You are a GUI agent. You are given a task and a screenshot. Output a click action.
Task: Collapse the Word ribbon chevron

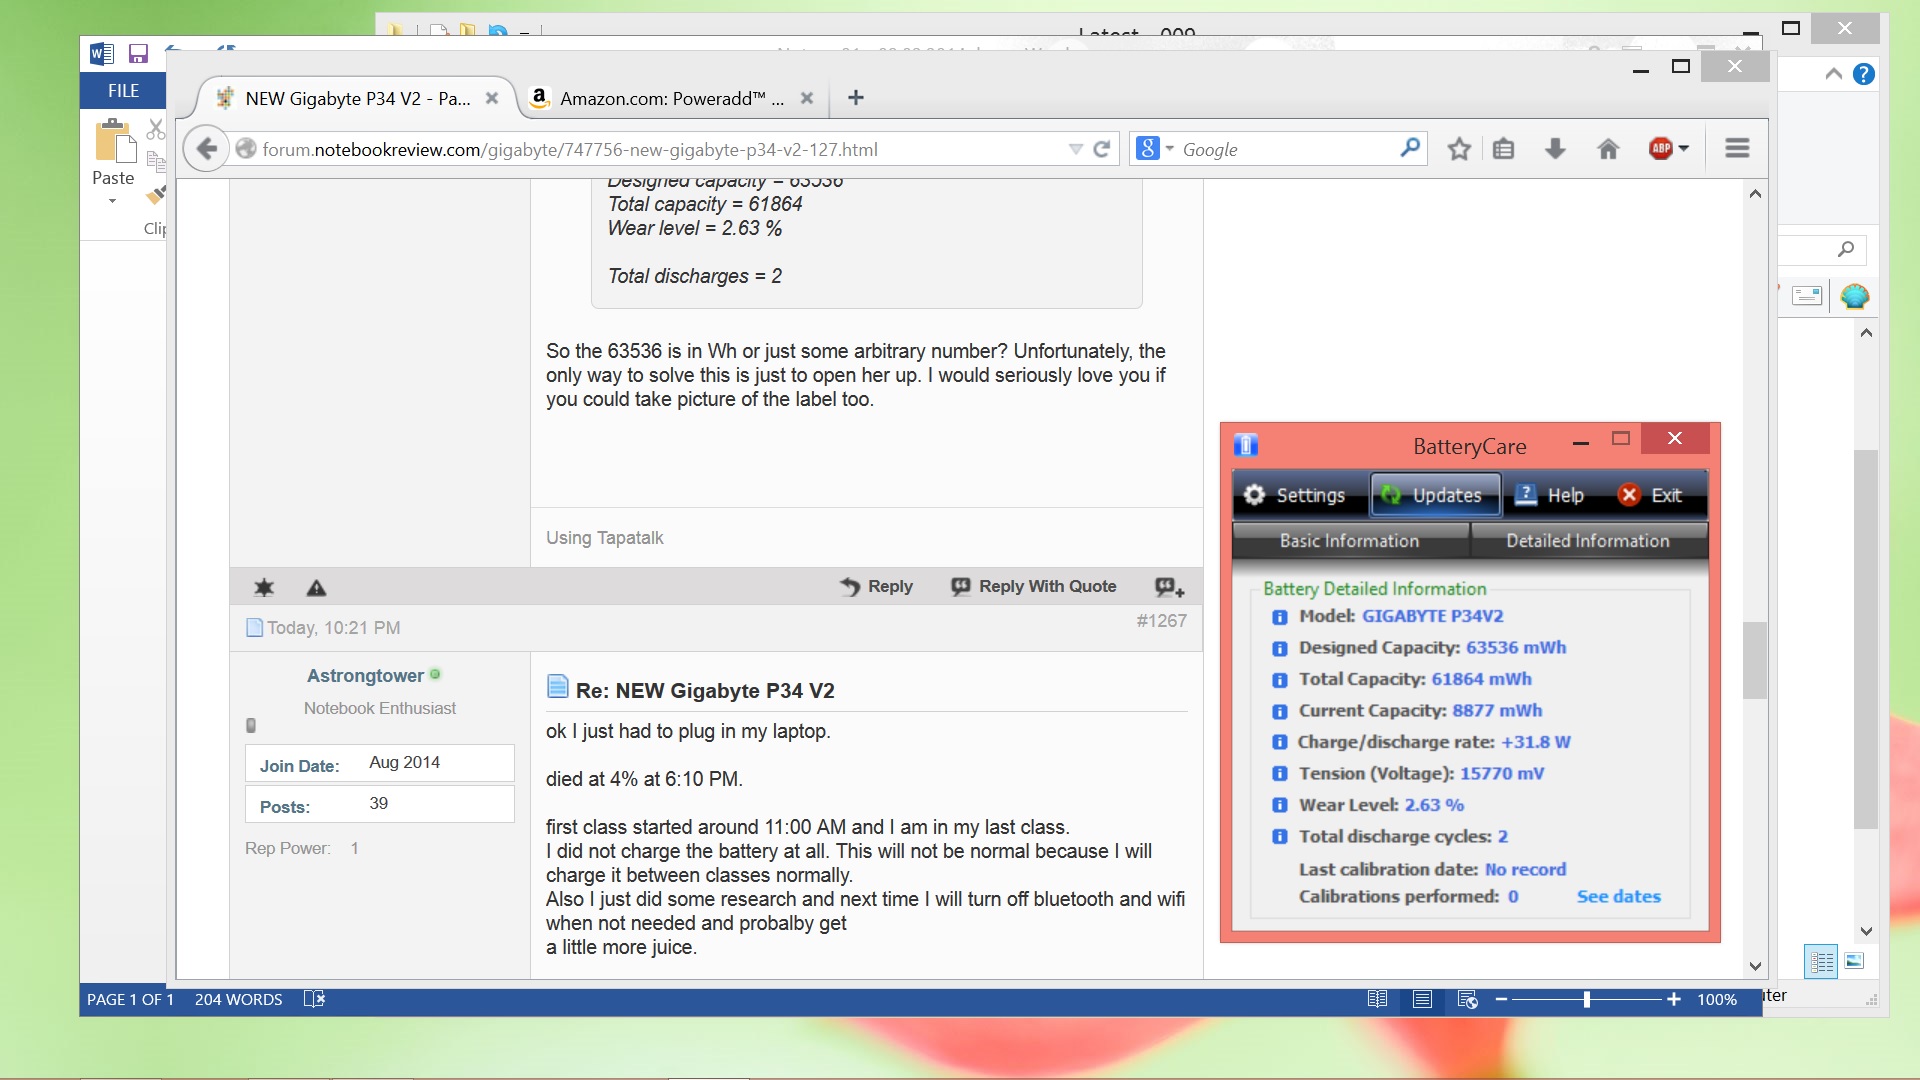pyautogui.click(x=1833, y=73)
